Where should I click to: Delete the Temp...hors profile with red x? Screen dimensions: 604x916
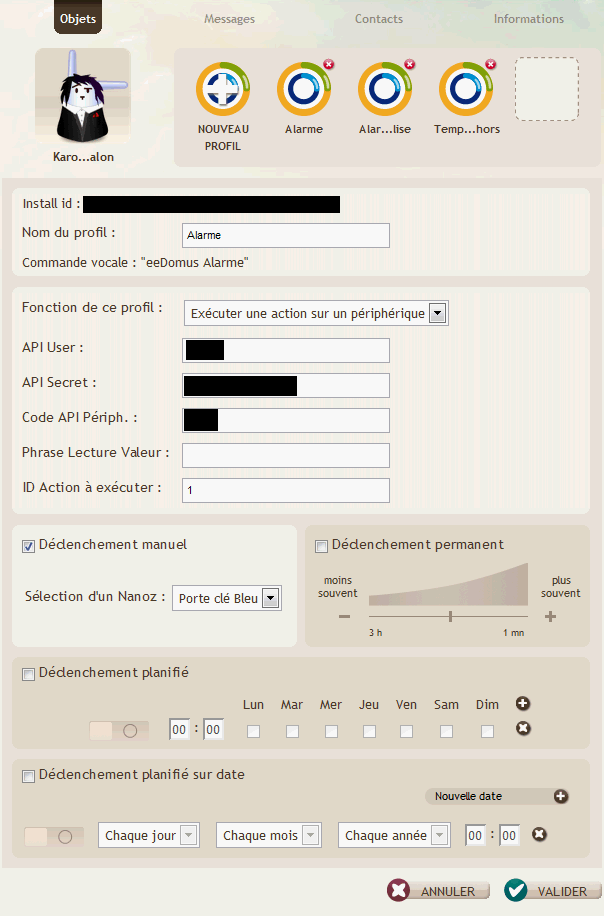(x=491, y=64)
